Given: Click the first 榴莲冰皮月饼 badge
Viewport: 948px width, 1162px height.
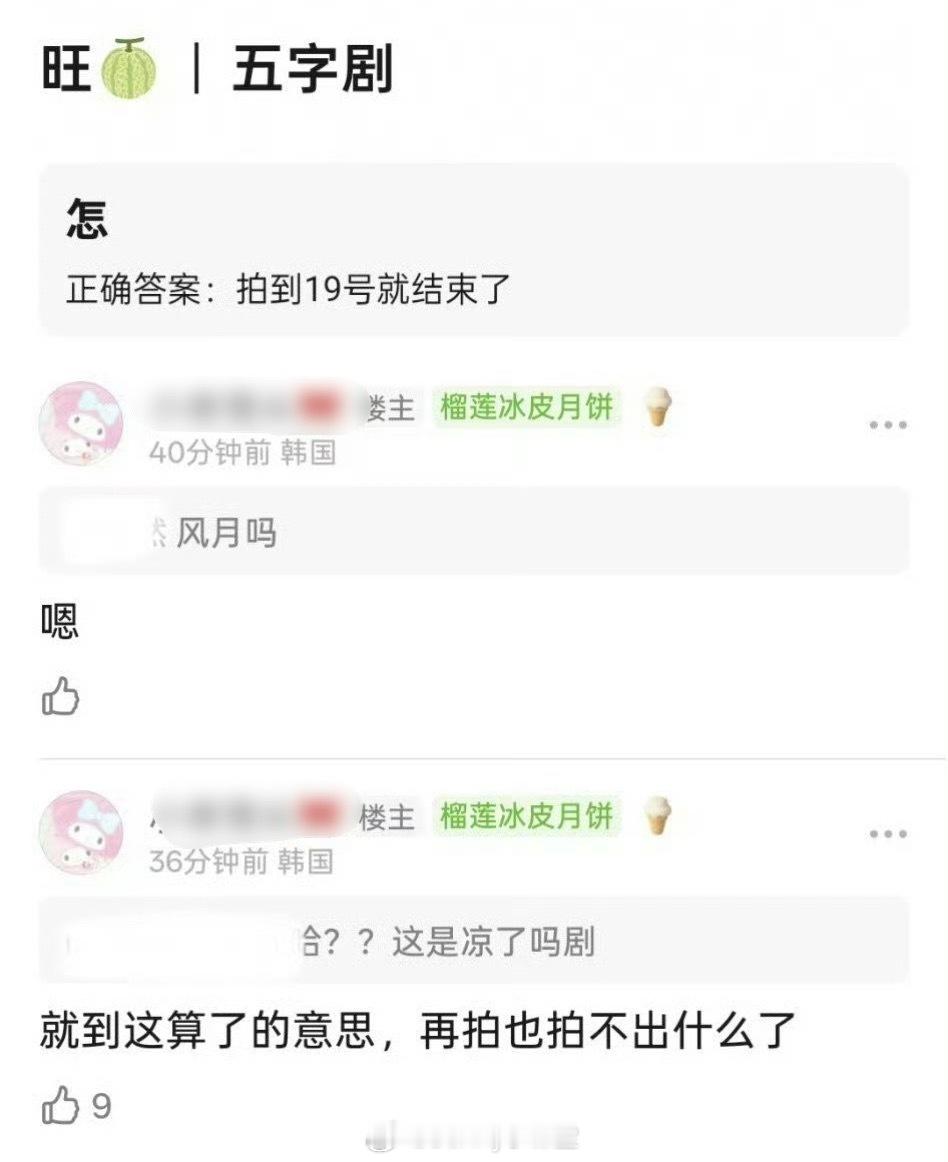Looking at the screenshot, I should tap(527, 407).
